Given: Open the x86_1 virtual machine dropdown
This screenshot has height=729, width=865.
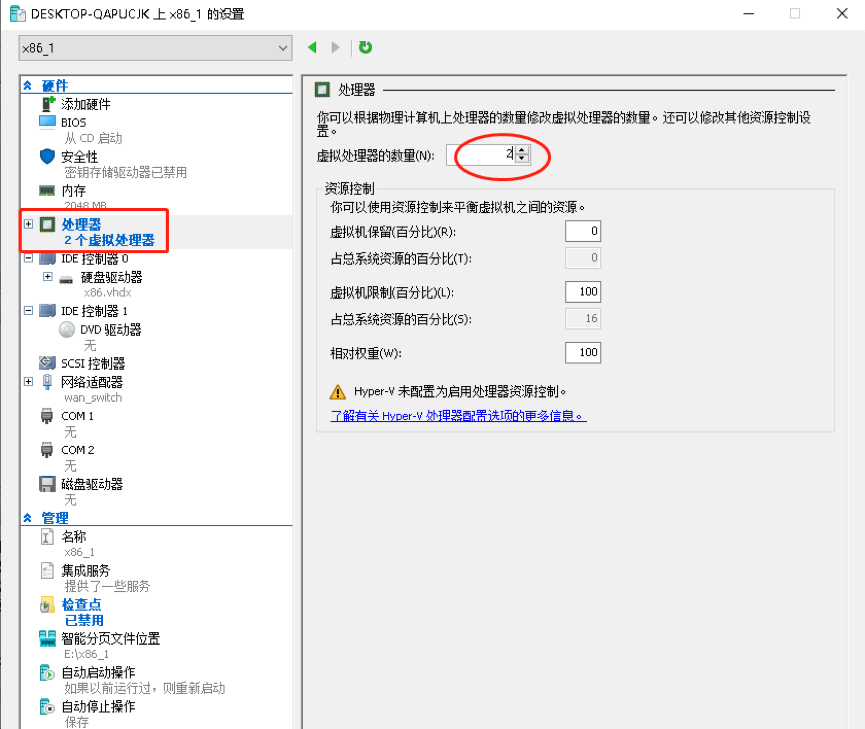Looking at the screenshot, I should (155, 48).
